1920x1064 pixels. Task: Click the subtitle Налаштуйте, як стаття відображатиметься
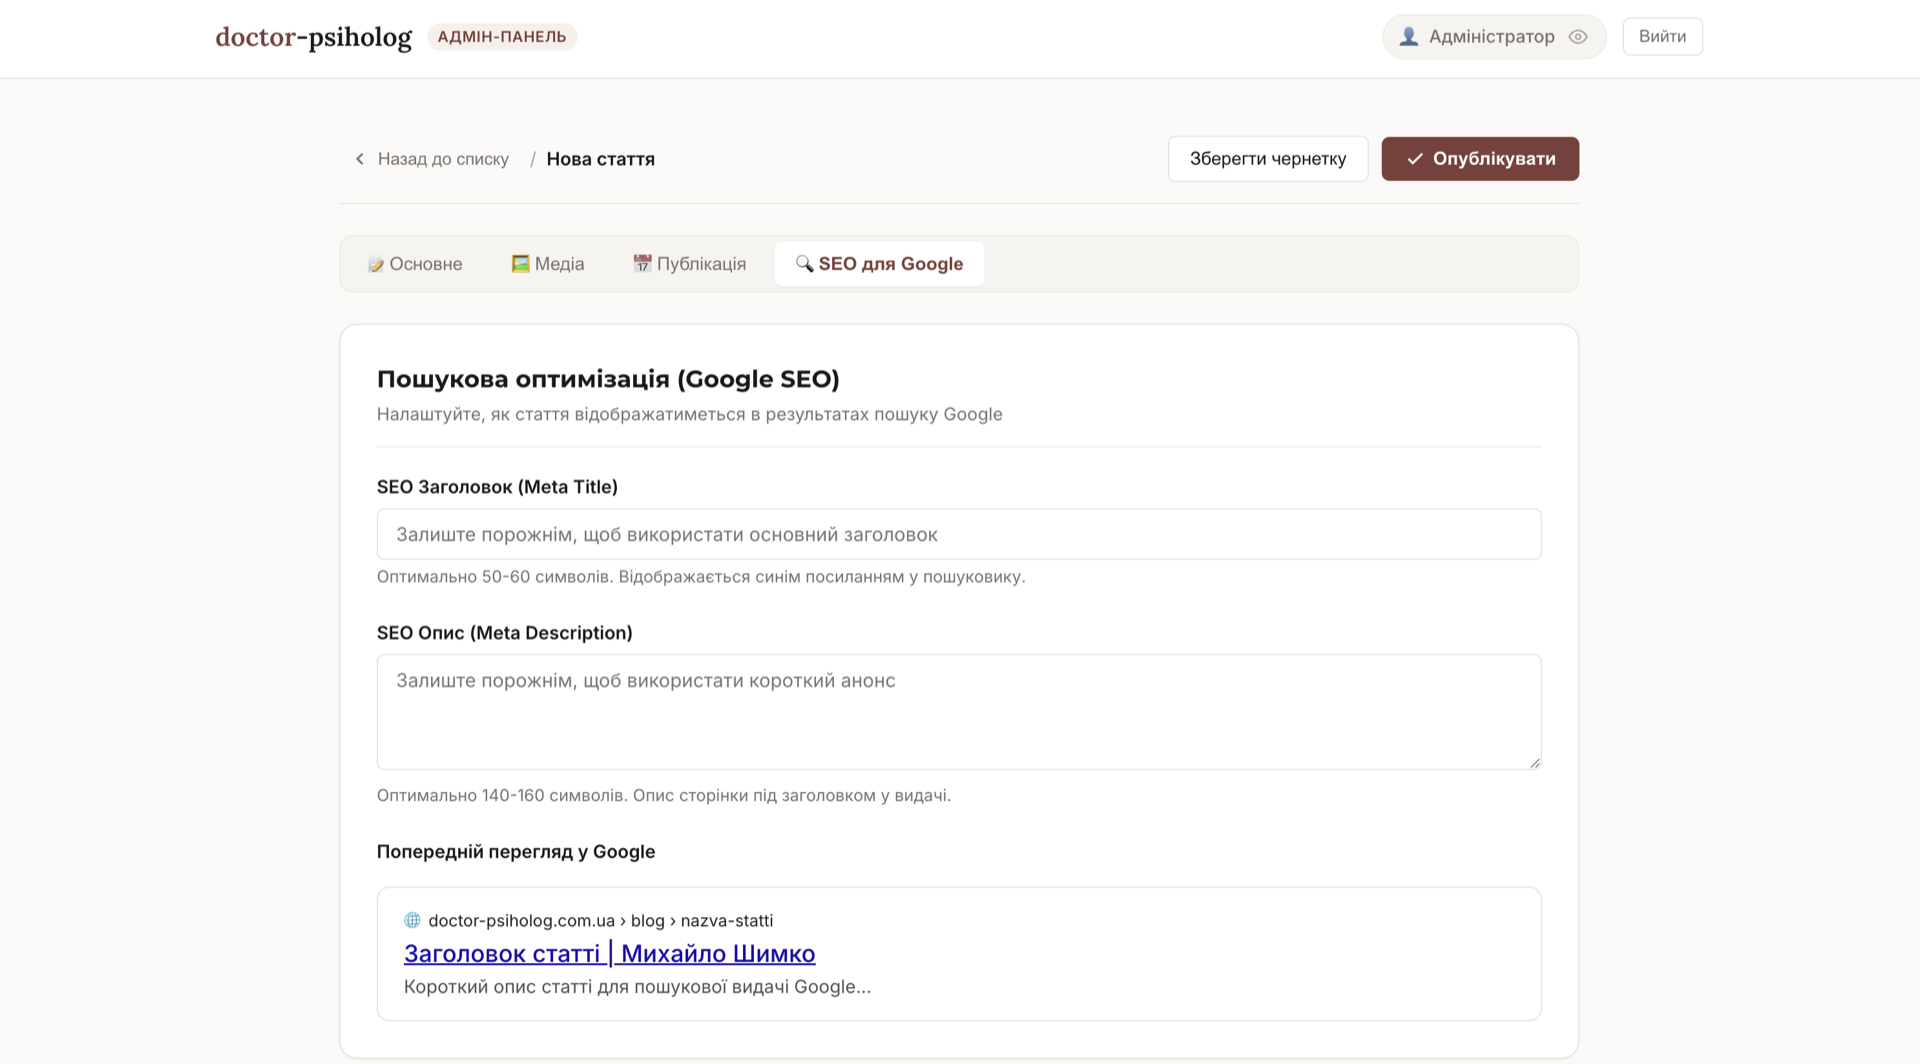point(689,414)
